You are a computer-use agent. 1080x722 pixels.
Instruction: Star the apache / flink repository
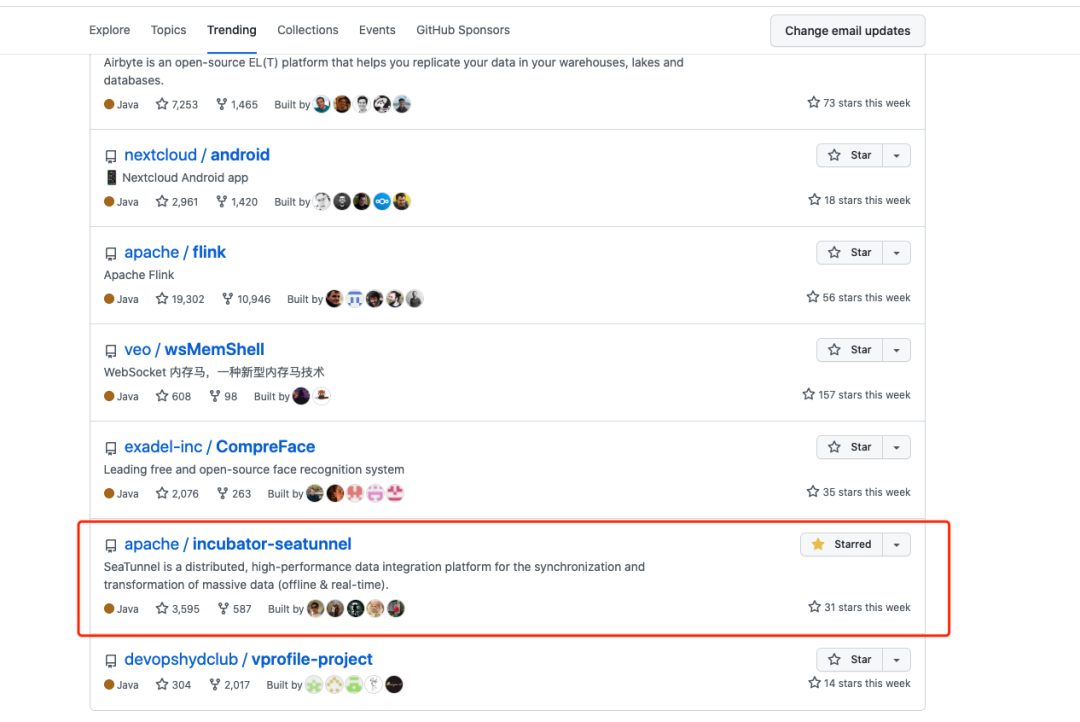point(849,253)
